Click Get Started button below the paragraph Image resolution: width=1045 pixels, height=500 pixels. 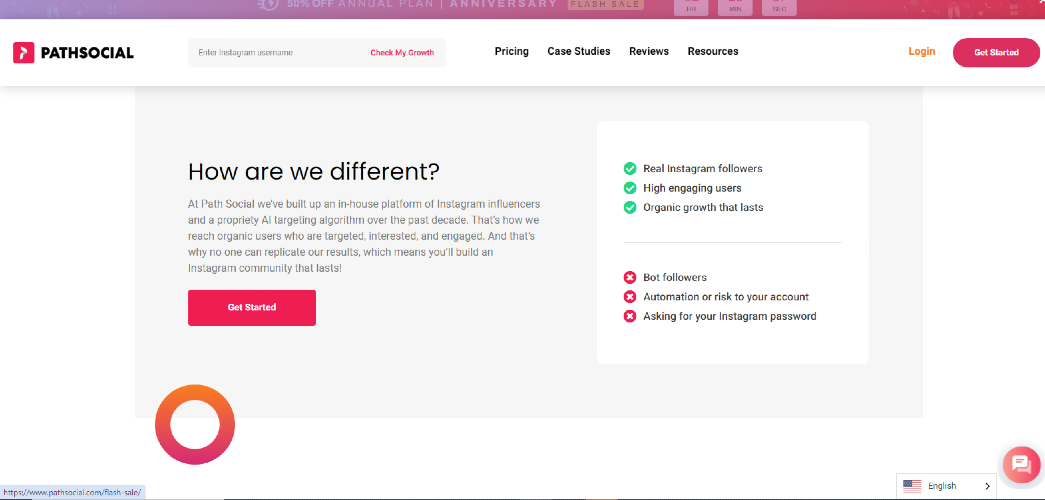pos(252,307)
